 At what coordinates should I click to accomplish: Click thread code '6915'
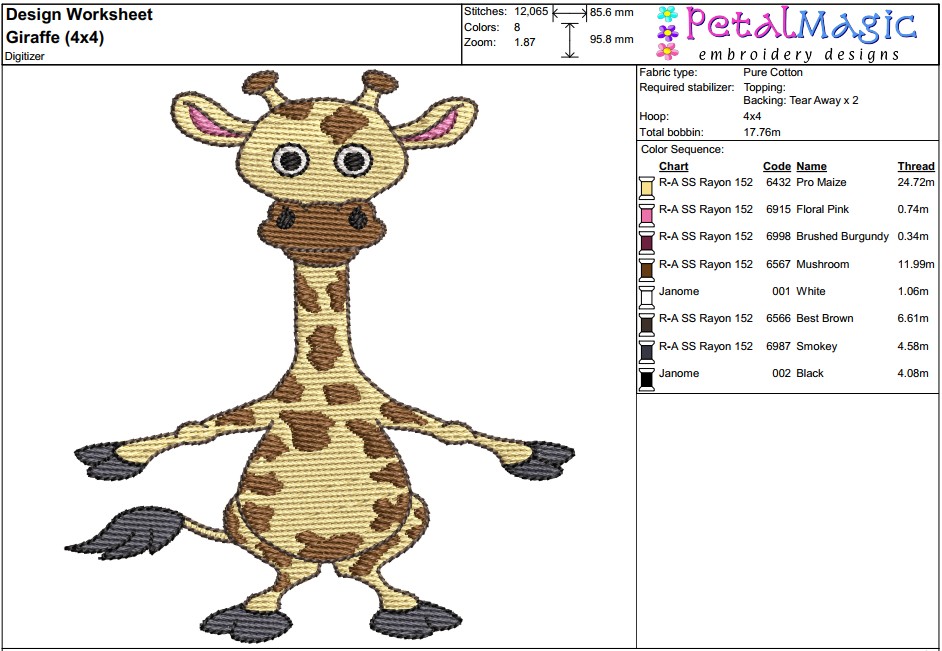(778, 209)
